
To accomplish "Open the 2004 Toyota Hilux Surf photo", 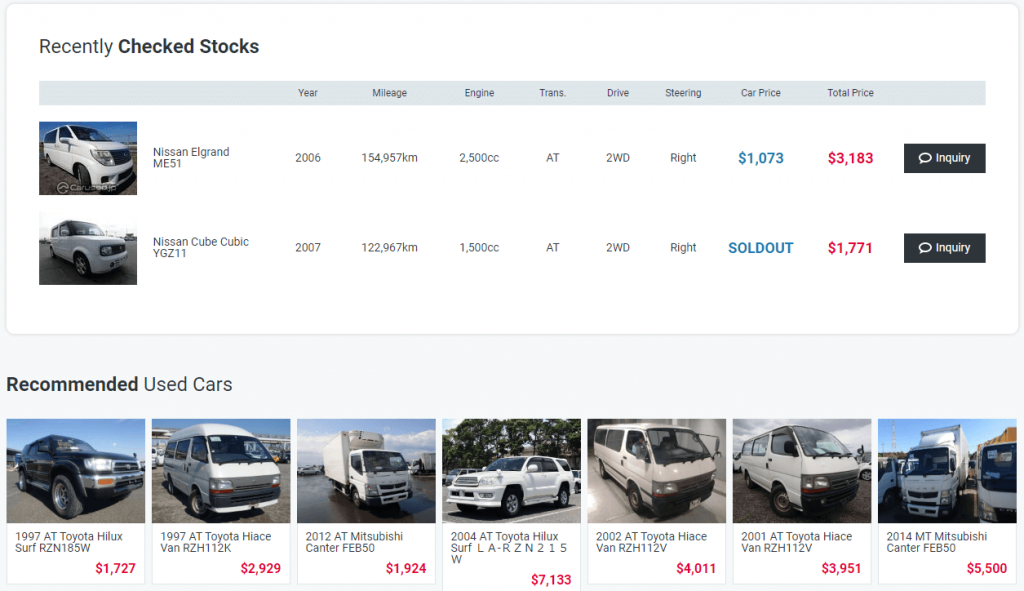I will [x=511, y=470].
